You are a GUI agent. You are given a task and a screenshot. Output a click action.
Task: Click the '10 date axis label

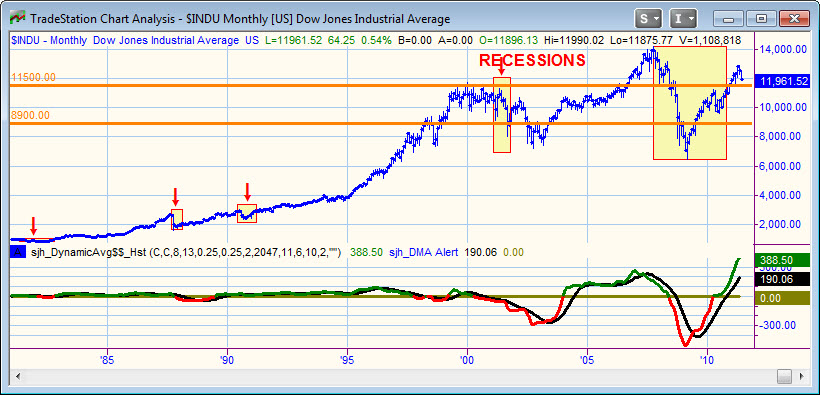click(x=707, y=360)
